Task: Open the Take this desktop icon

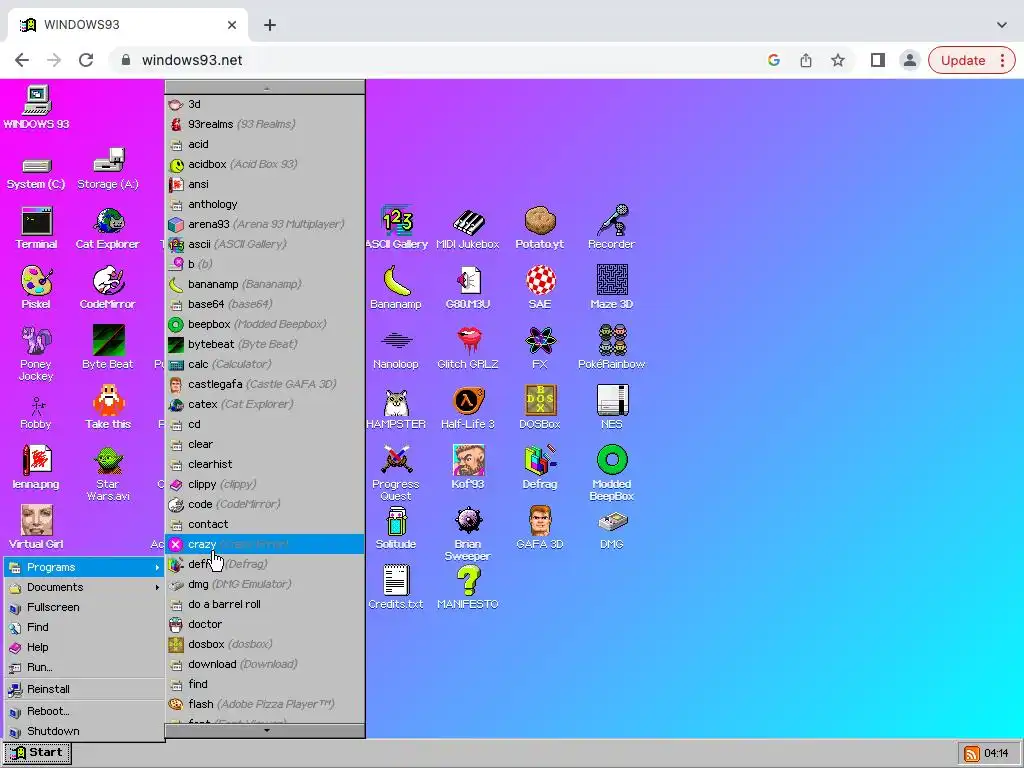Action: tap(108, 408)
